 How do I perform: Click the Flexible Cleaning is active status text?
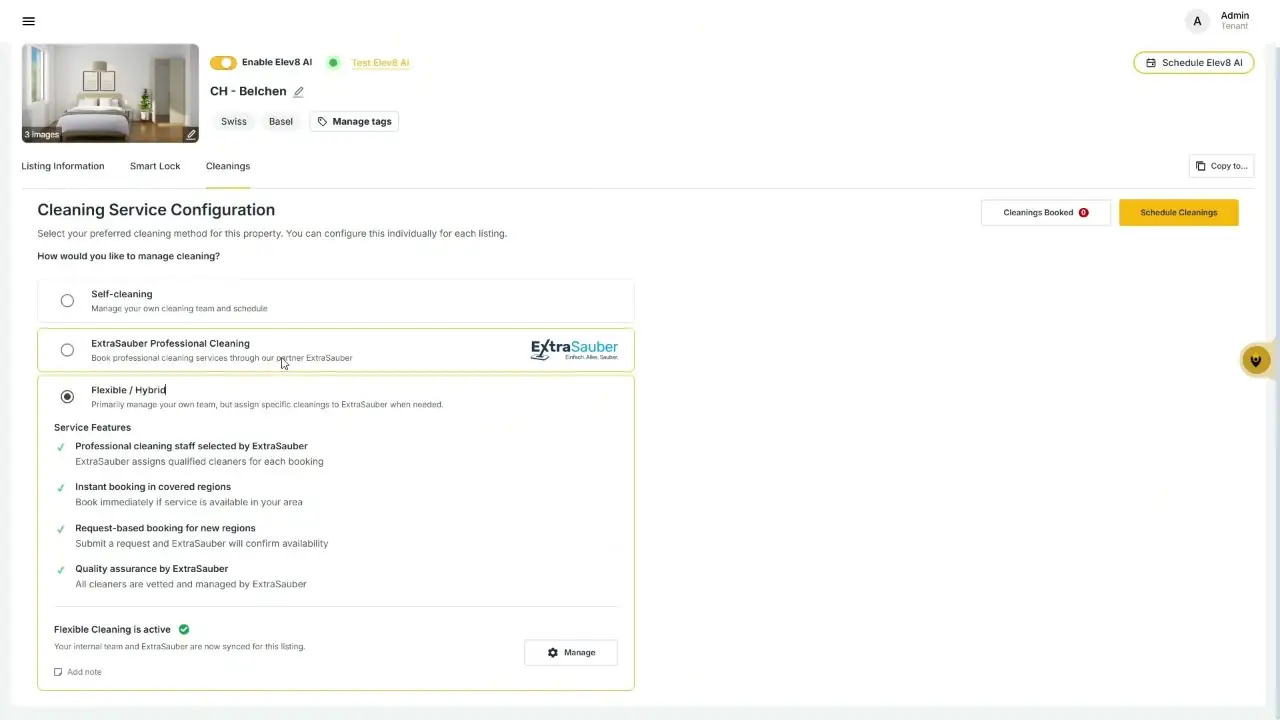pyautogui.click(x=112, y=630)
